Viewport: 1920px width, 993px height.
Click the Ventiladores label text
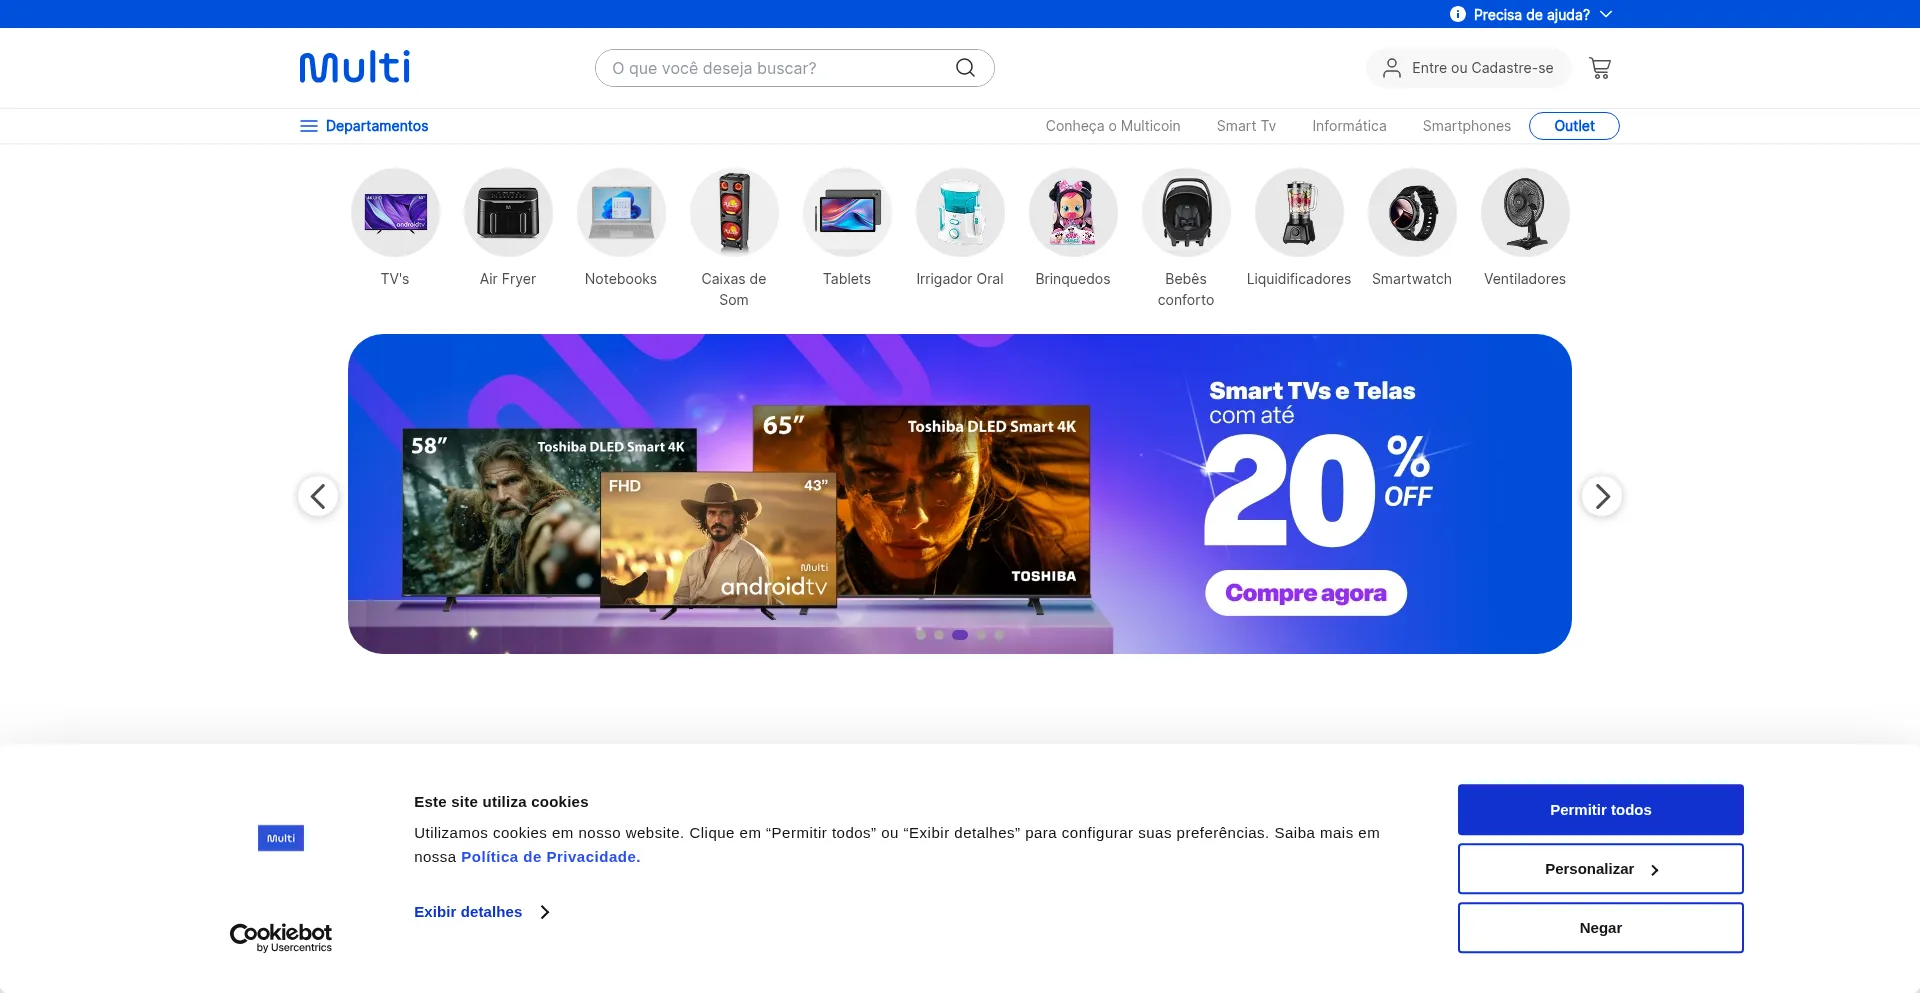[1525, 279]
